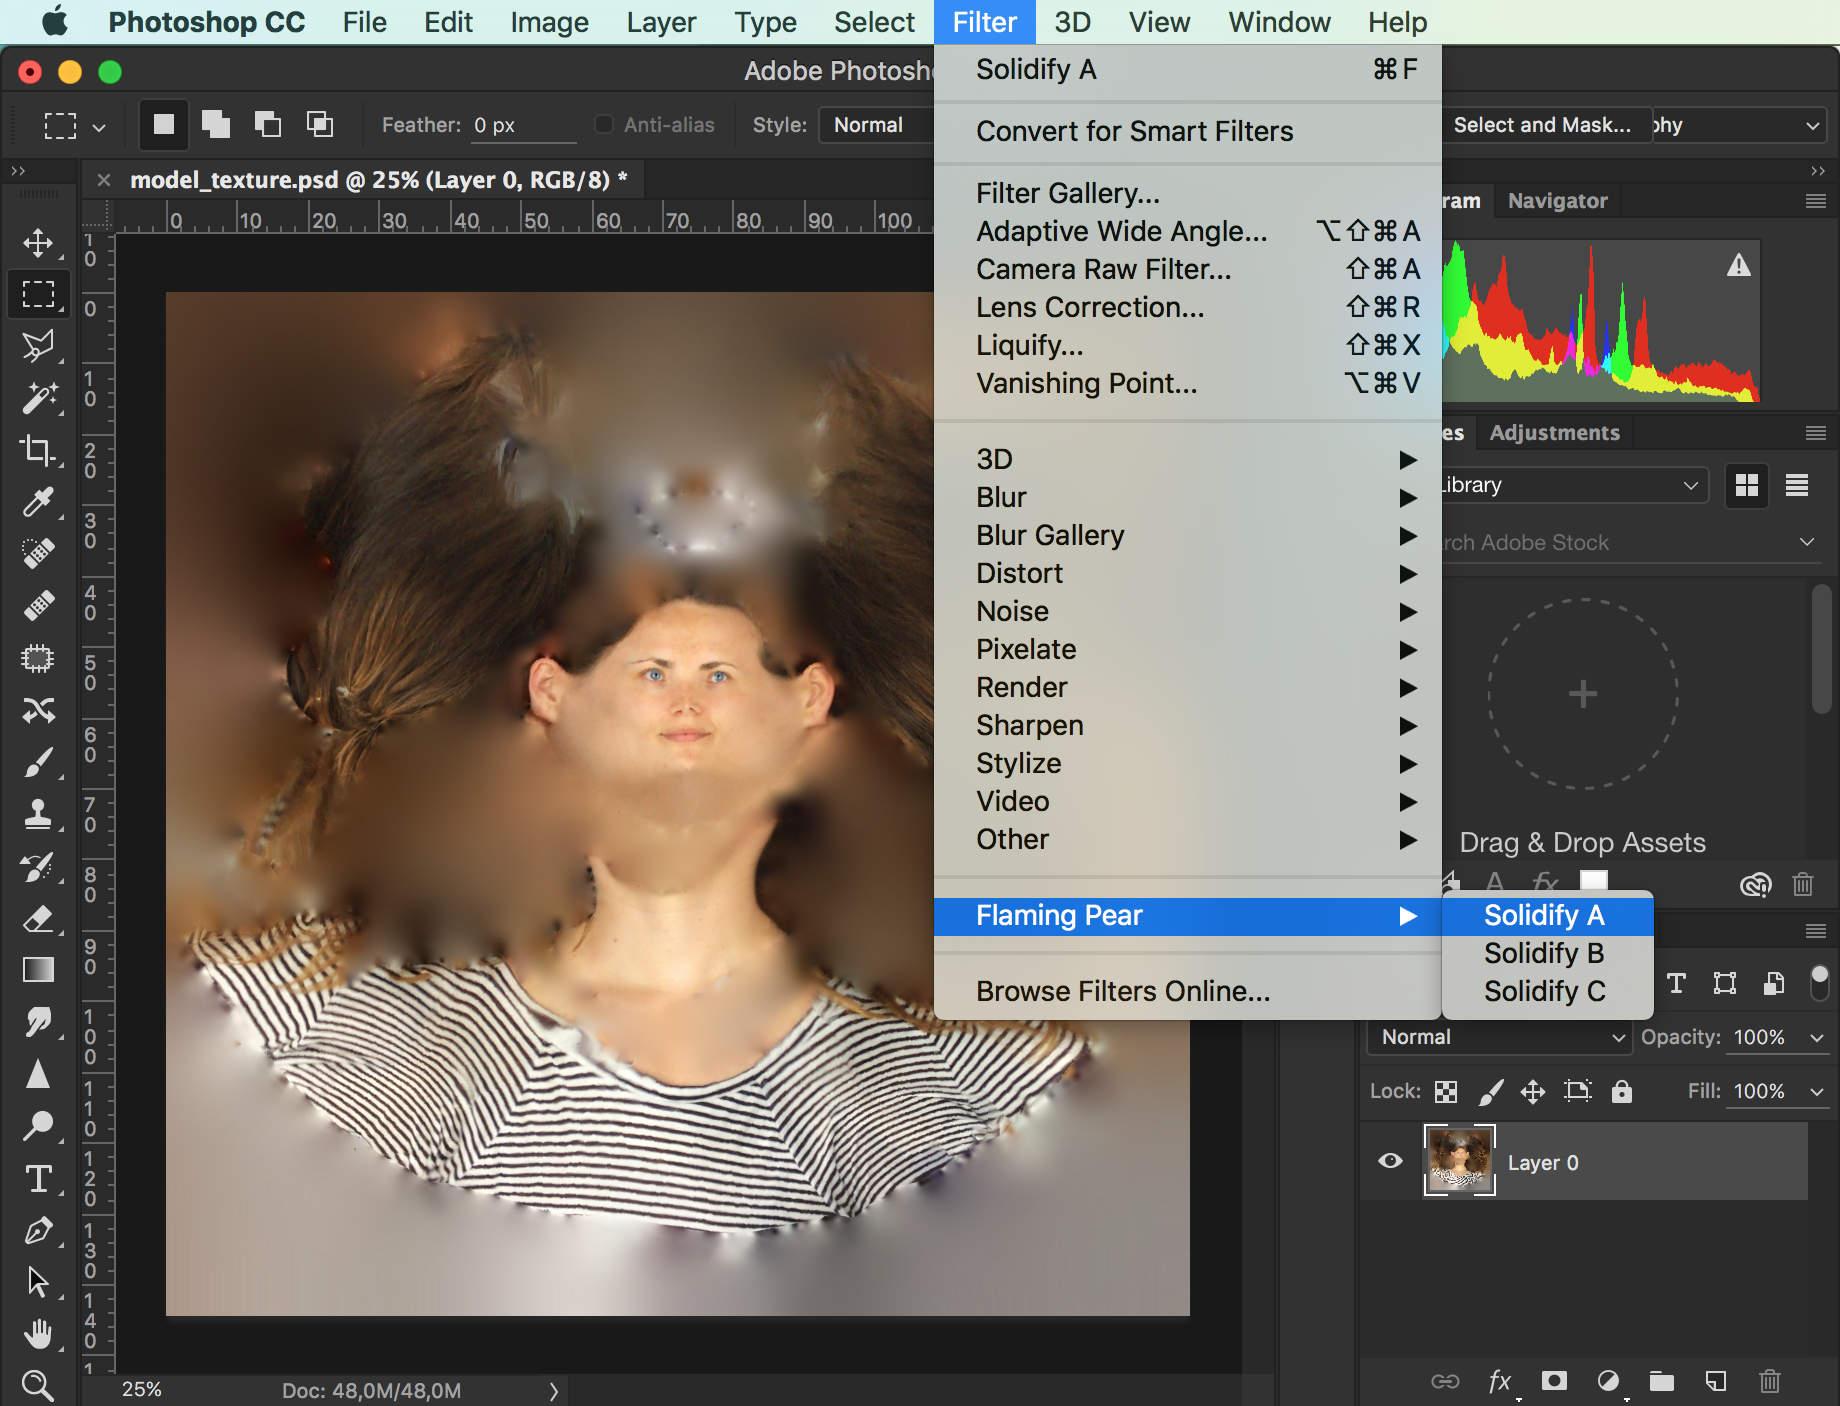Select the Eyedropper tool
This screenshot has height=1406, width=1840.
pos(38,502)
